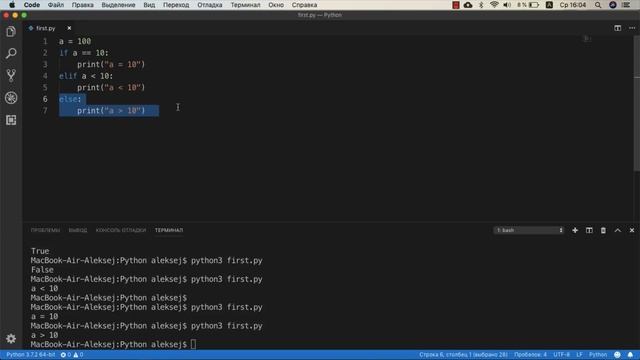640x360 pixels.
Task: Open notifications bell in status bar
Action: tap(630, 355)
